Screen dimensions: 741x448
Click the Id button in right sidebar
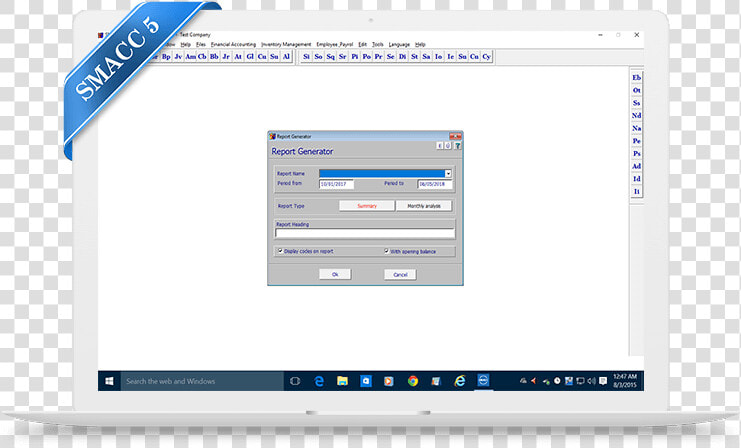pos(637,179)
